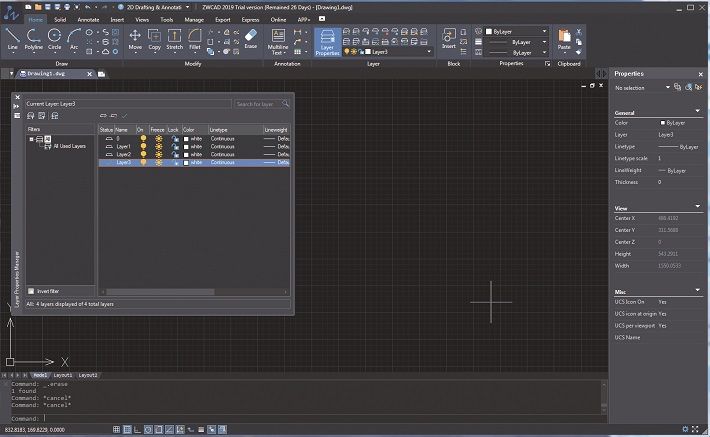Click the New Layer icon in layer manager
Screen dimensions: 710x437
[x=103, y=116]
